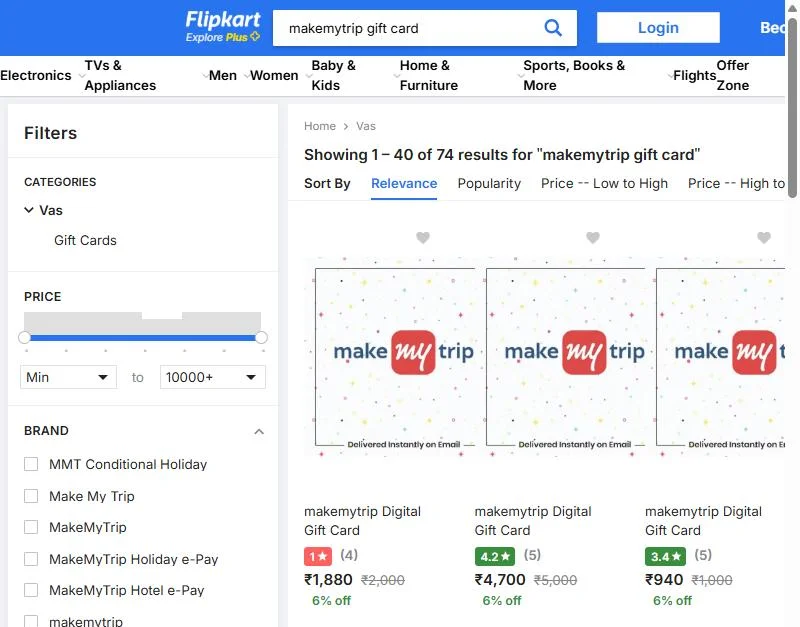
Task: Select Gift Cards category
Action: click(85, 240)
